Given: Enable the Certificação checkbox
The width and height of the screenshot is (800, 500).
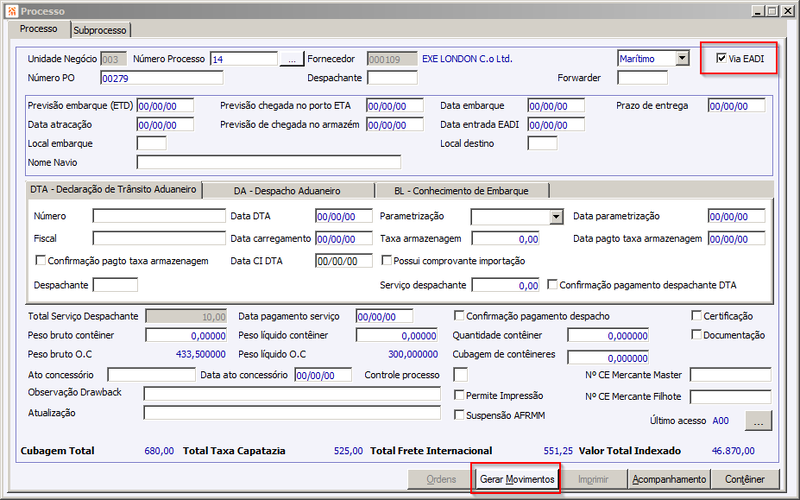Looking at the screenshot, I should pos(696,316).
